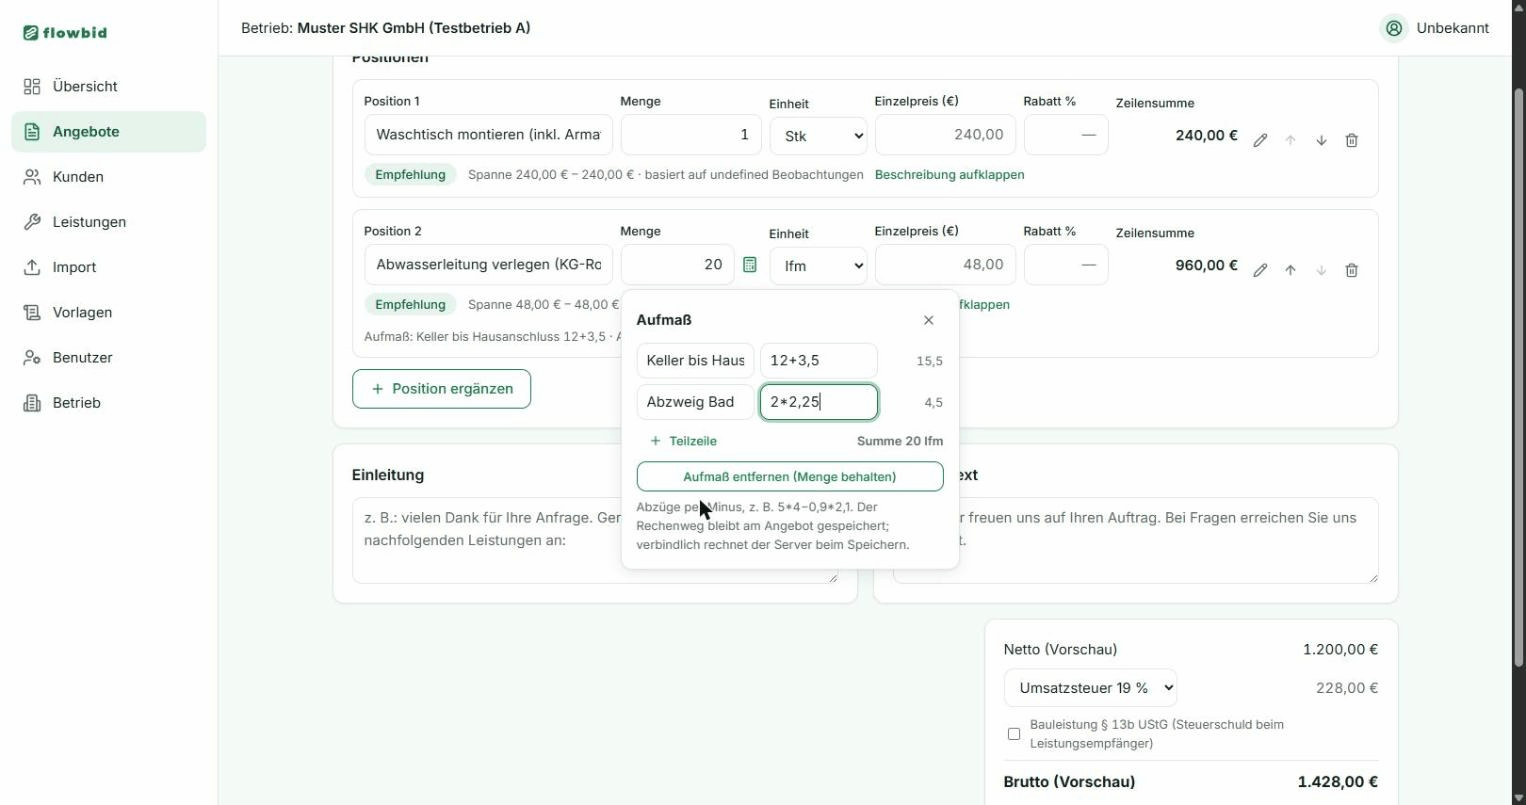Click the Keller bis Haus formula field 12+3,5
This screenshot has height=805, width=1526.
[819, 361]
